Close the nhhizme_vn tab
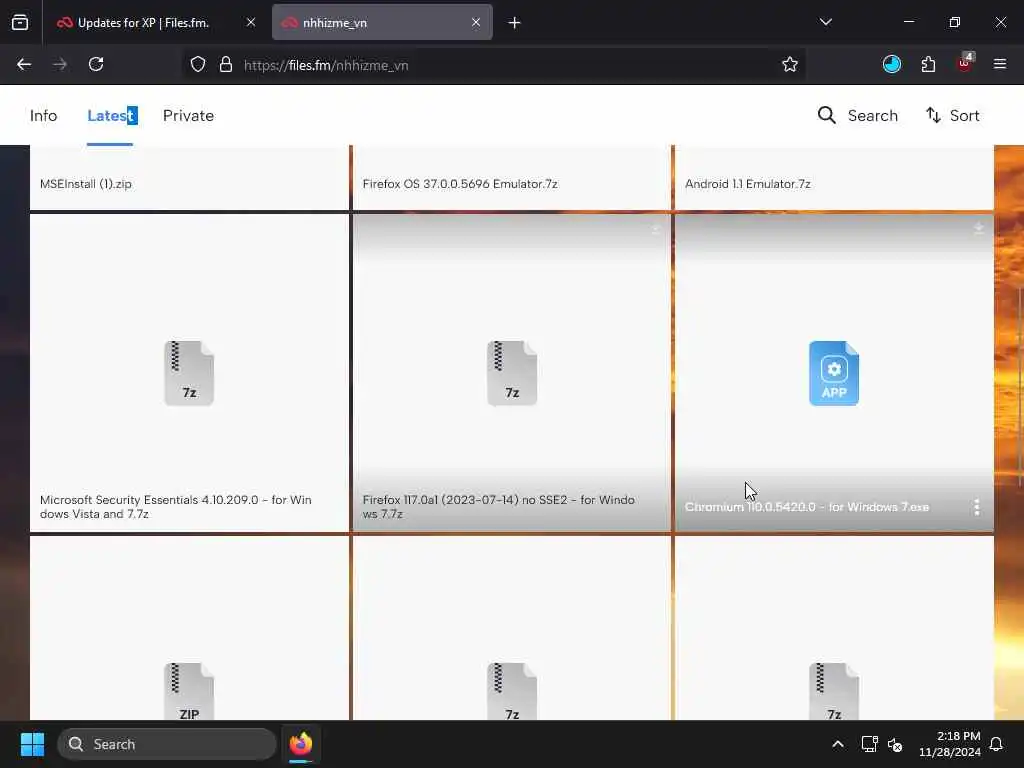This screenshot has height=768, width=1024. point(476,22)
